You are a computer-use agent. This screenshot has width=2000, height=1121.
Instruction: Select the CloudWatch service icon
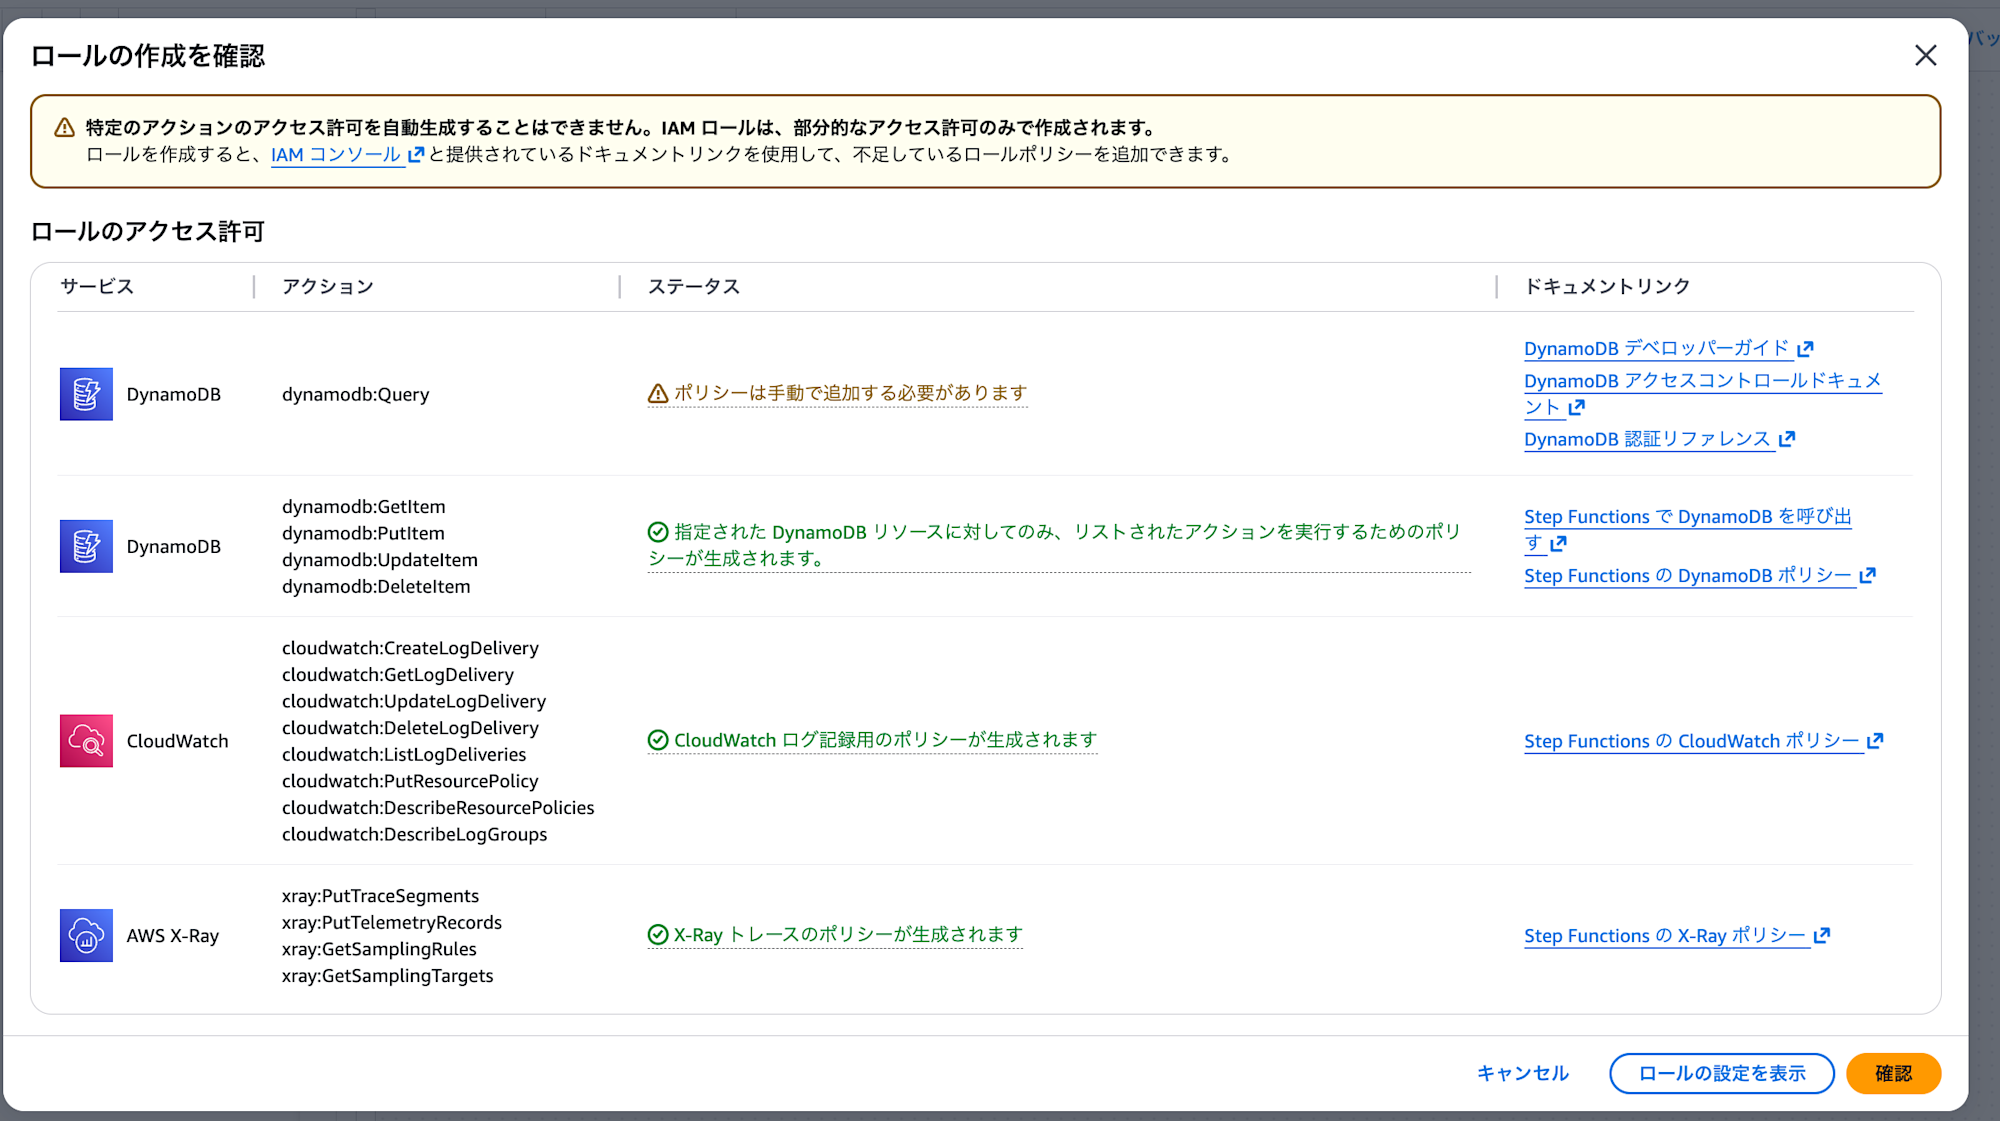86,740
